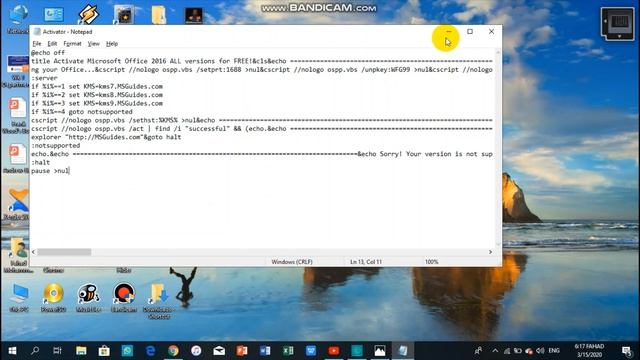Click the kms7.MSGuides.com line
The width and height of the screenshot is (640, 360).
[97, 87]
